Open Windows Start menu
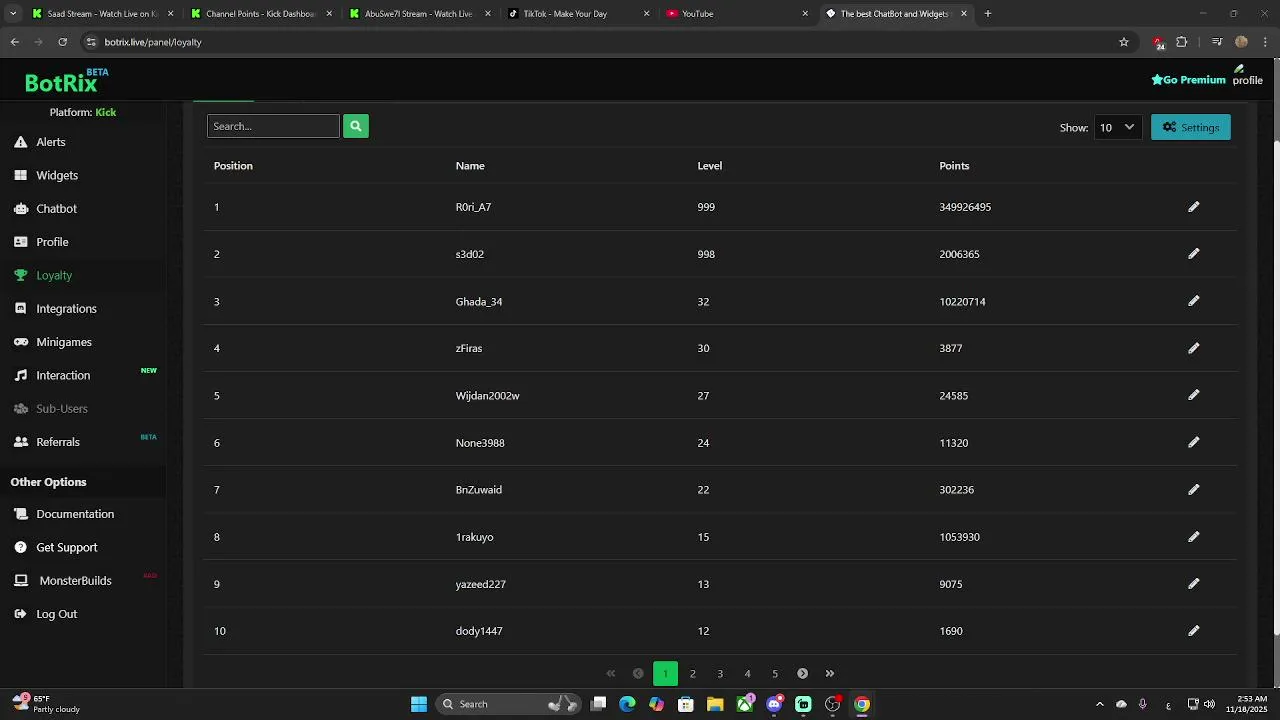1280x720 pixels. [419, 704]
